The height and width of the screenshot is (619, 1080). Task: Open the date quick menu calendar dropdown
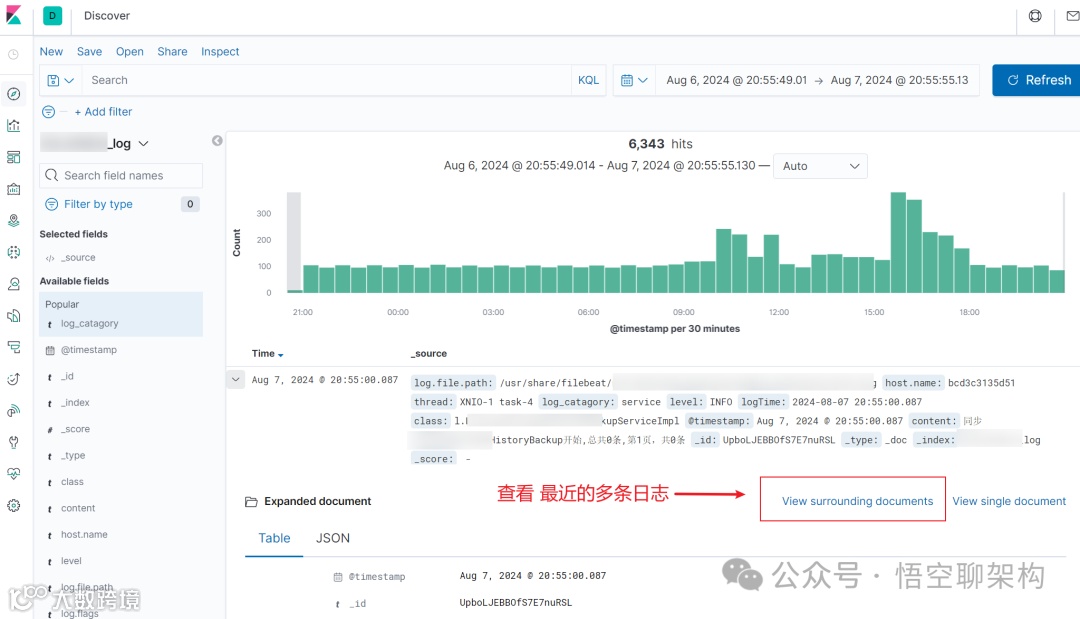634,80
